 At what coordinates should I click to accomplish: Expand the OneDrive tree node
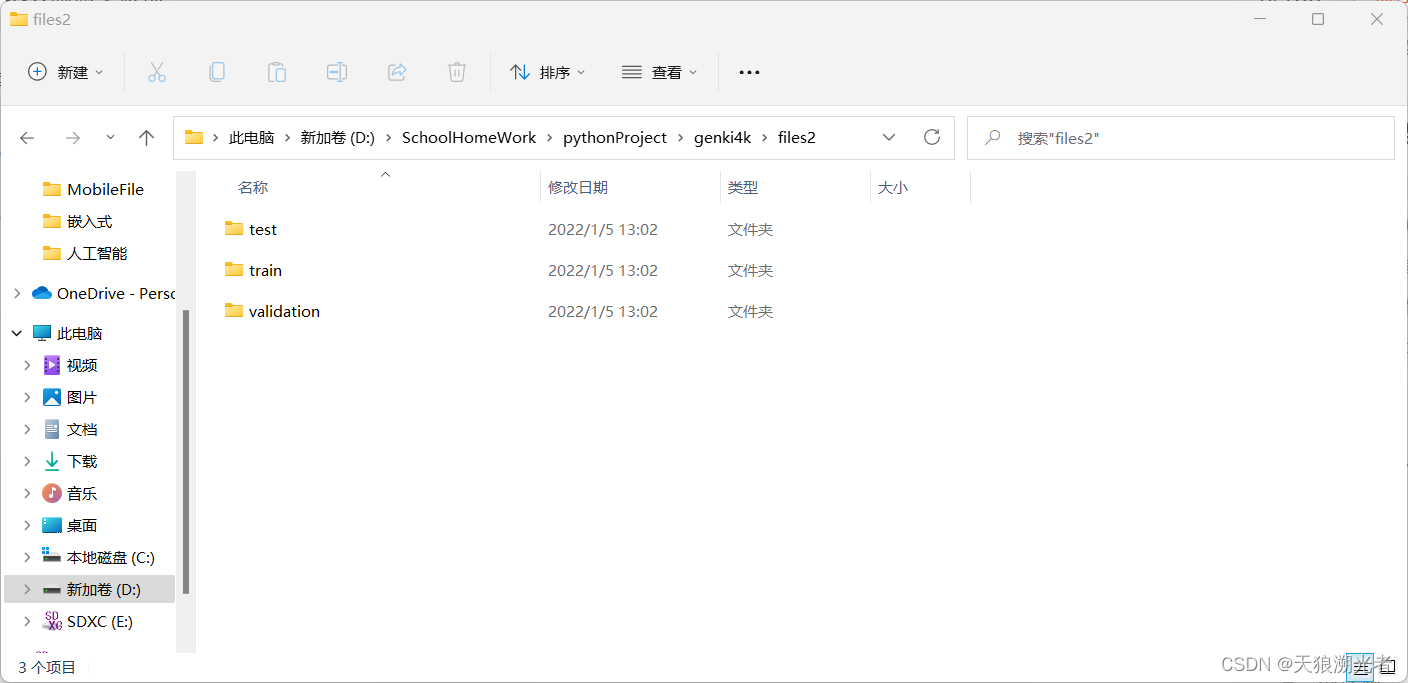click(x=17, y=293)
